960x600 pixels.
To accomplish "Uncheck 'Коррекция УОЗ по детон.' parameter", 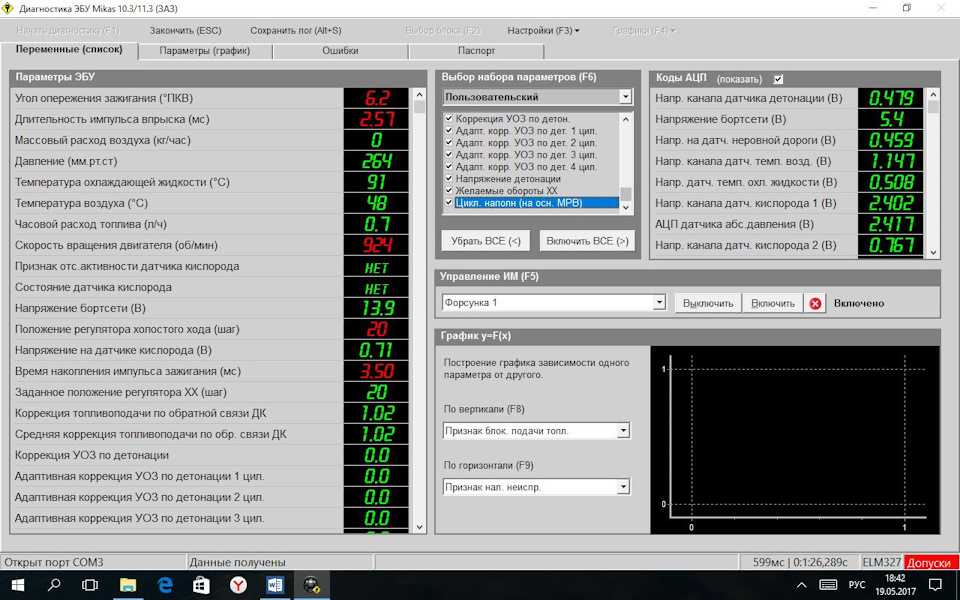I will pyautogui.click(x=449, y=118).
